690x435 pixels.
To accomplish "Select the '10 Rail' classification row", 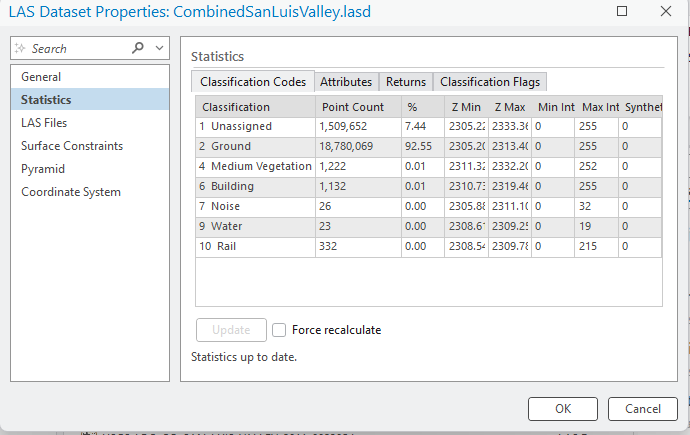I will point(429,246).
